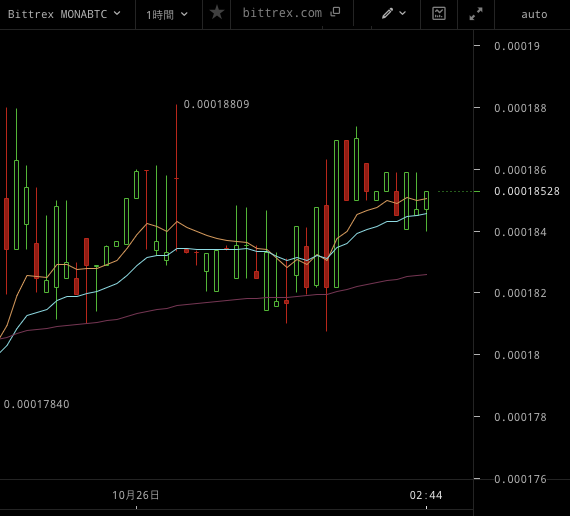Open the pencil drawing tools icon
The image size is (570, 516).
tap(387, 13)
